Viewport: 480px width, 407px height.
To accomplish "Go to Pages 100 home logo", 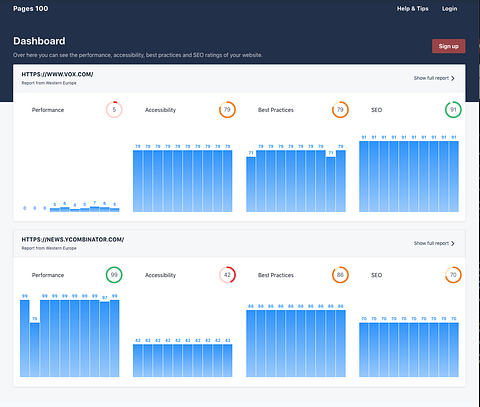I will (31, 9).
